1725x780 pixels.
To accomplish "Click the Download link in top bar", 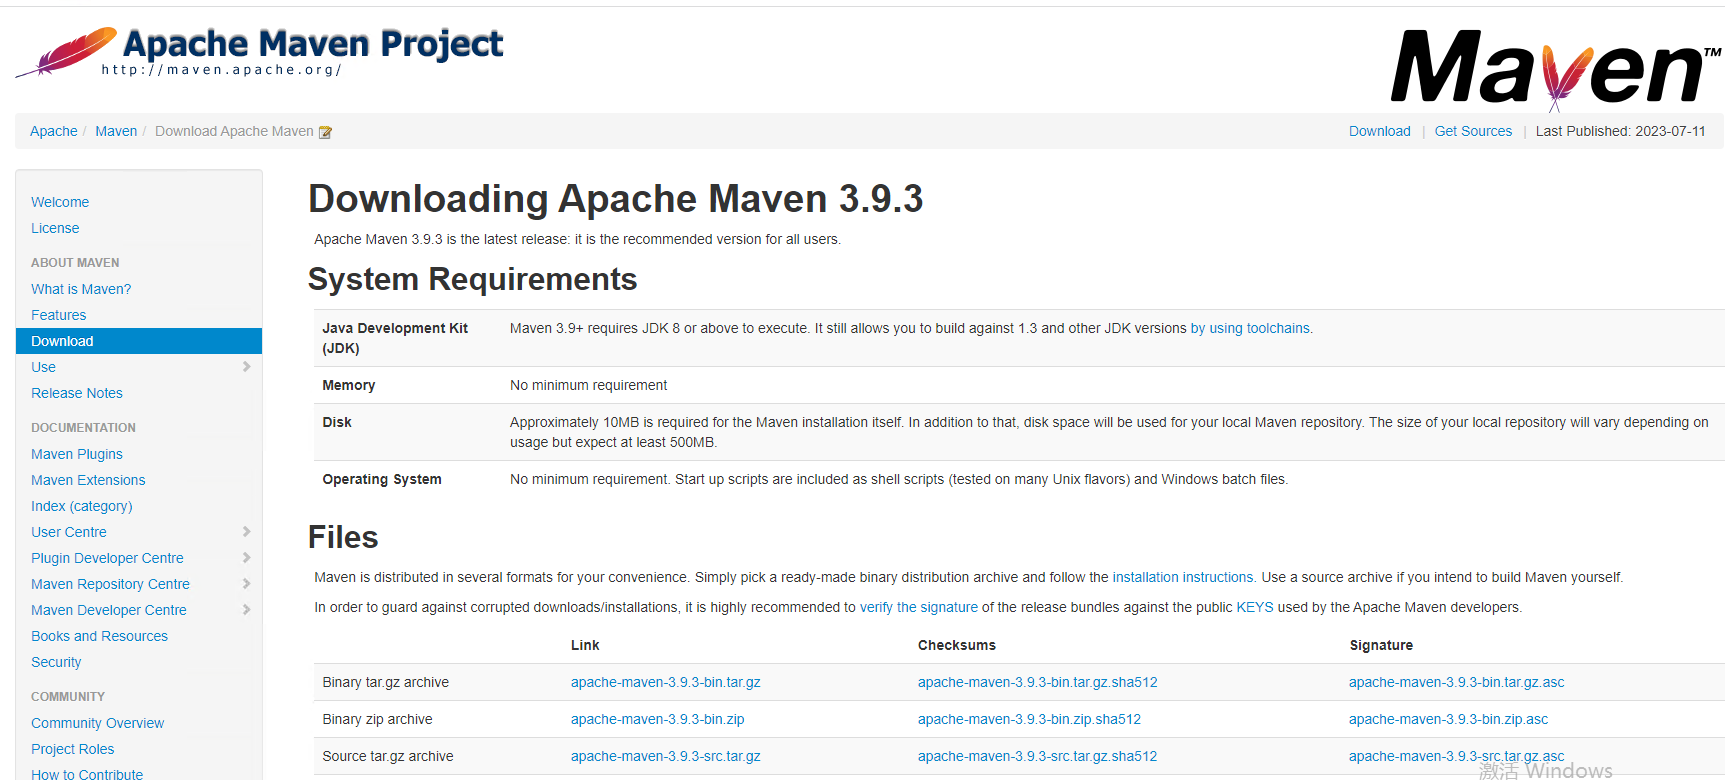I will (x=1380, y=131).
